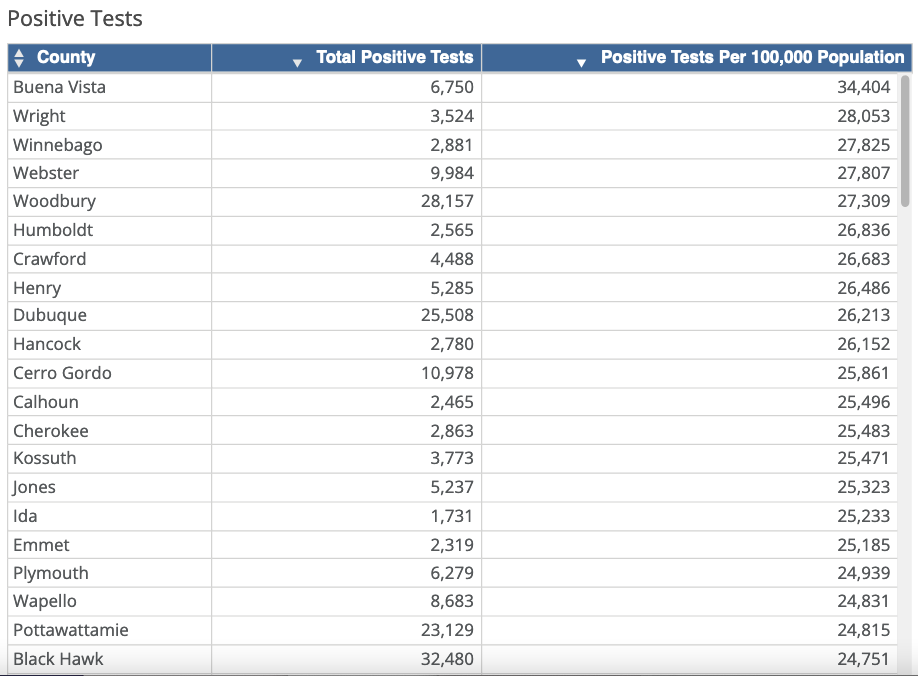Click Wapello's 24,831 per-100,000 value
The width and height of the screenshot is (918, 676).
coord(863,601)
